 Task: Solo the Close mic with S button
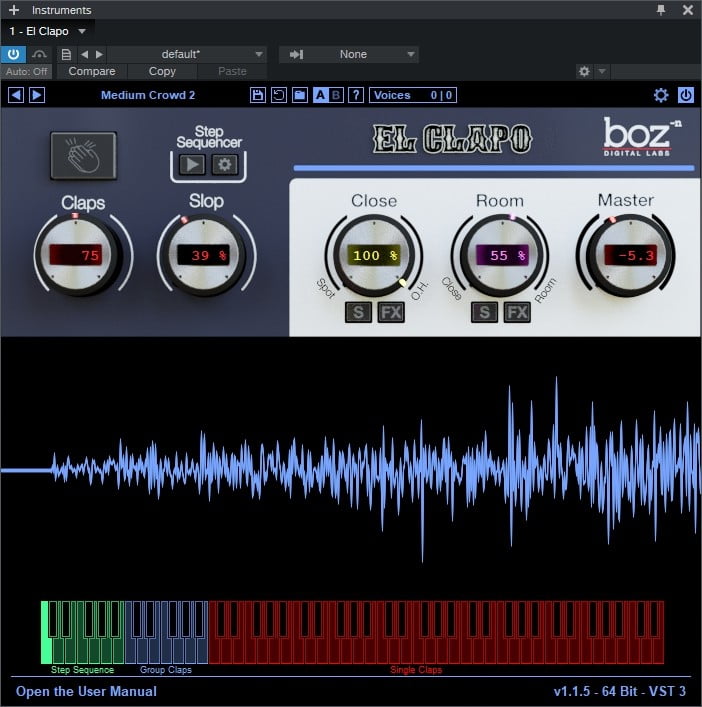tap(358, 312)
